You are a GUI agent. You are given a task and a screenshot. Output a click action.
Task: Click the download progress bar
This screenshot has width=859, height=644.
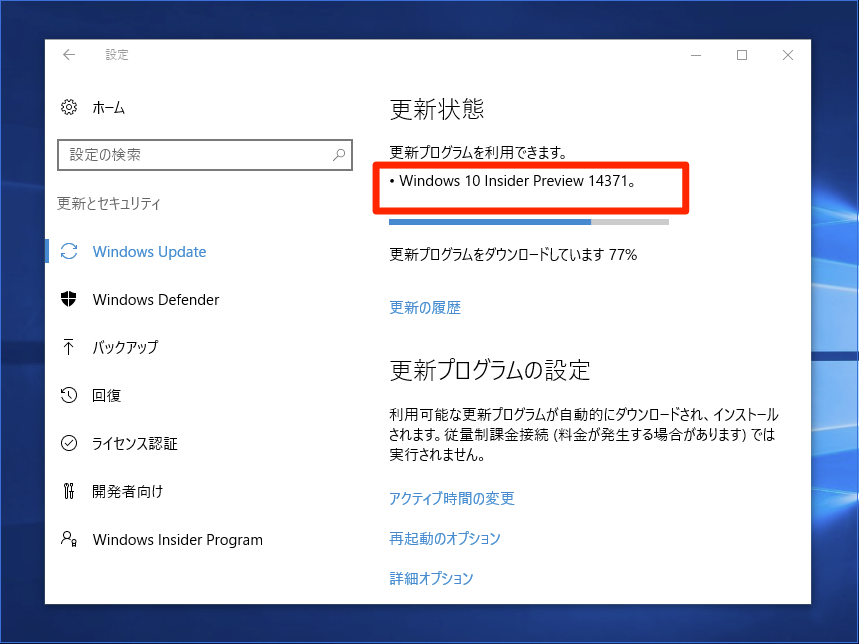point(529,222)
